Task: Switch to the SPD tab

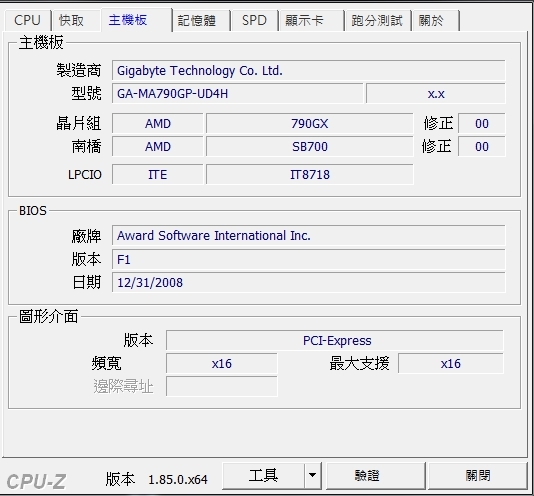Action: tap(254, 20)
